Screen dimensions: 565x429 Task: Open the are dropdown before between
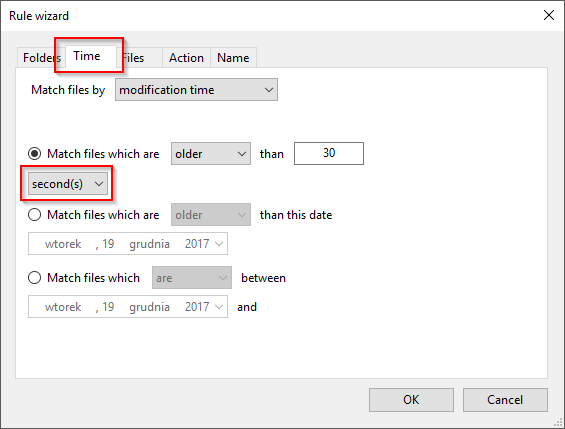(x=192, y=278)
